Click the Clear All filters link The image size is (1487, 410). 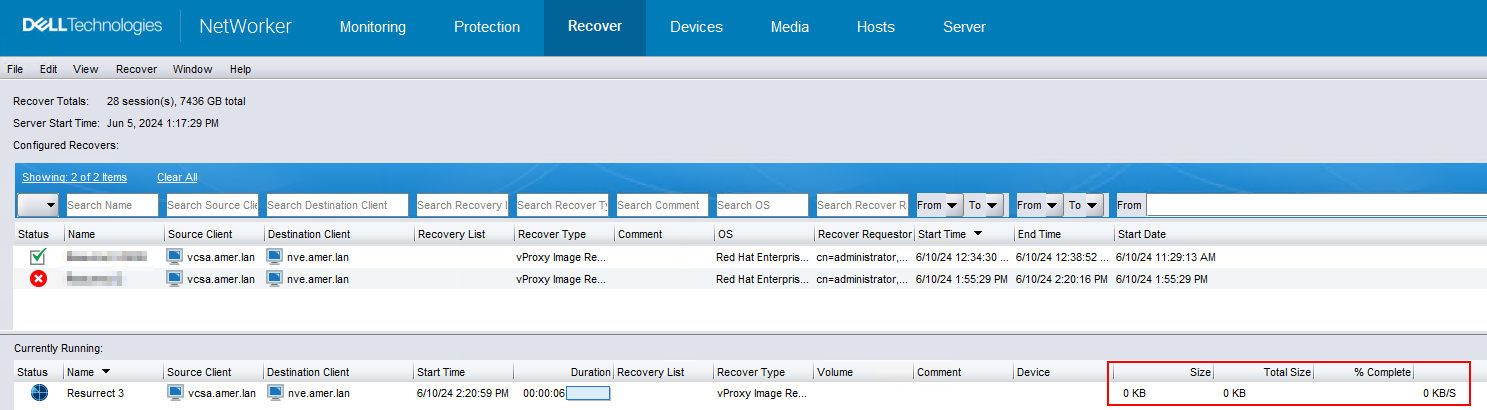pyautogui.click(x=177, y=177)
